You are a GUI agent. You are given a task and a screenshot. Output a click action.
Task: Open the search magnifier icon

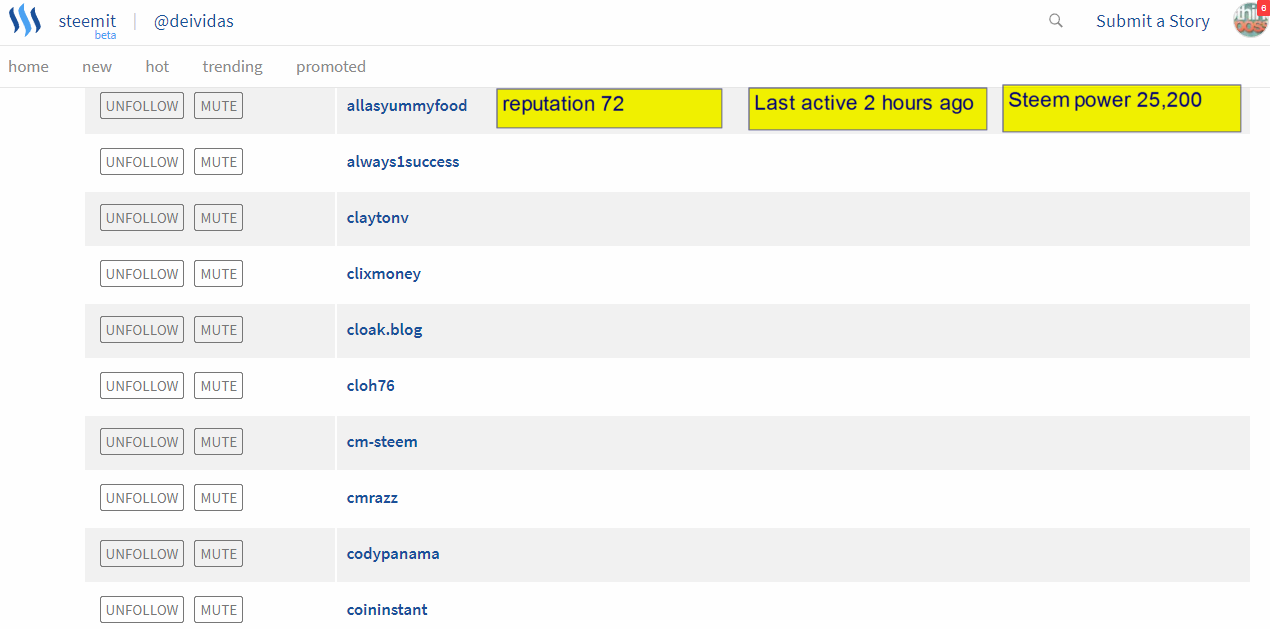1056,21
